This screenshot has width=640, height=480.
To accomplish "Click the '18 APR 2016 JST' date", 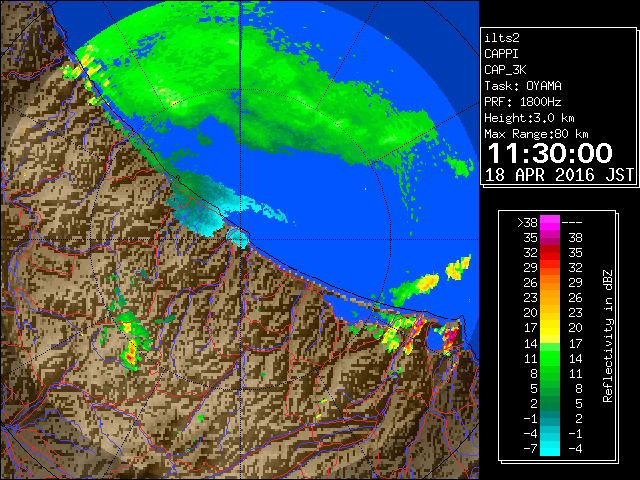I will [x=559, y=175].
